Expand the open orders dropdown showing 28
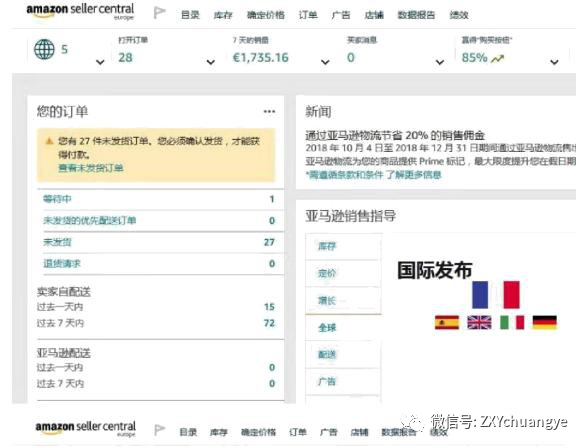The image size is (586, 448). point(211,62)
